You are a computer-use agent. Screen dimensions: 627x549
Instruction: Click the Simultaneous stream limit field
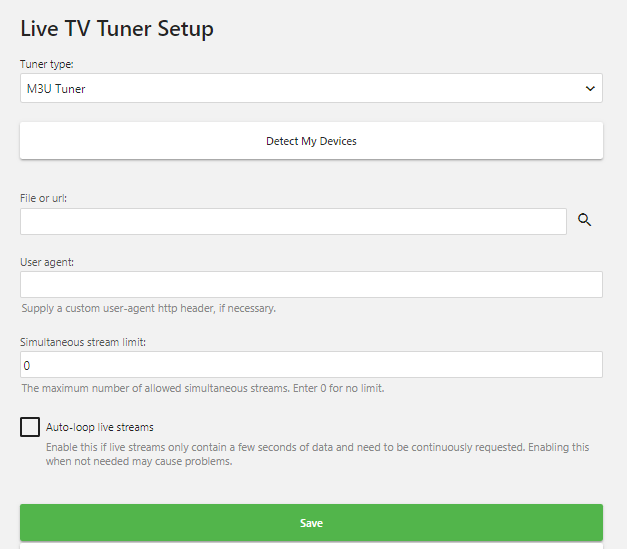tap(311, 364)
